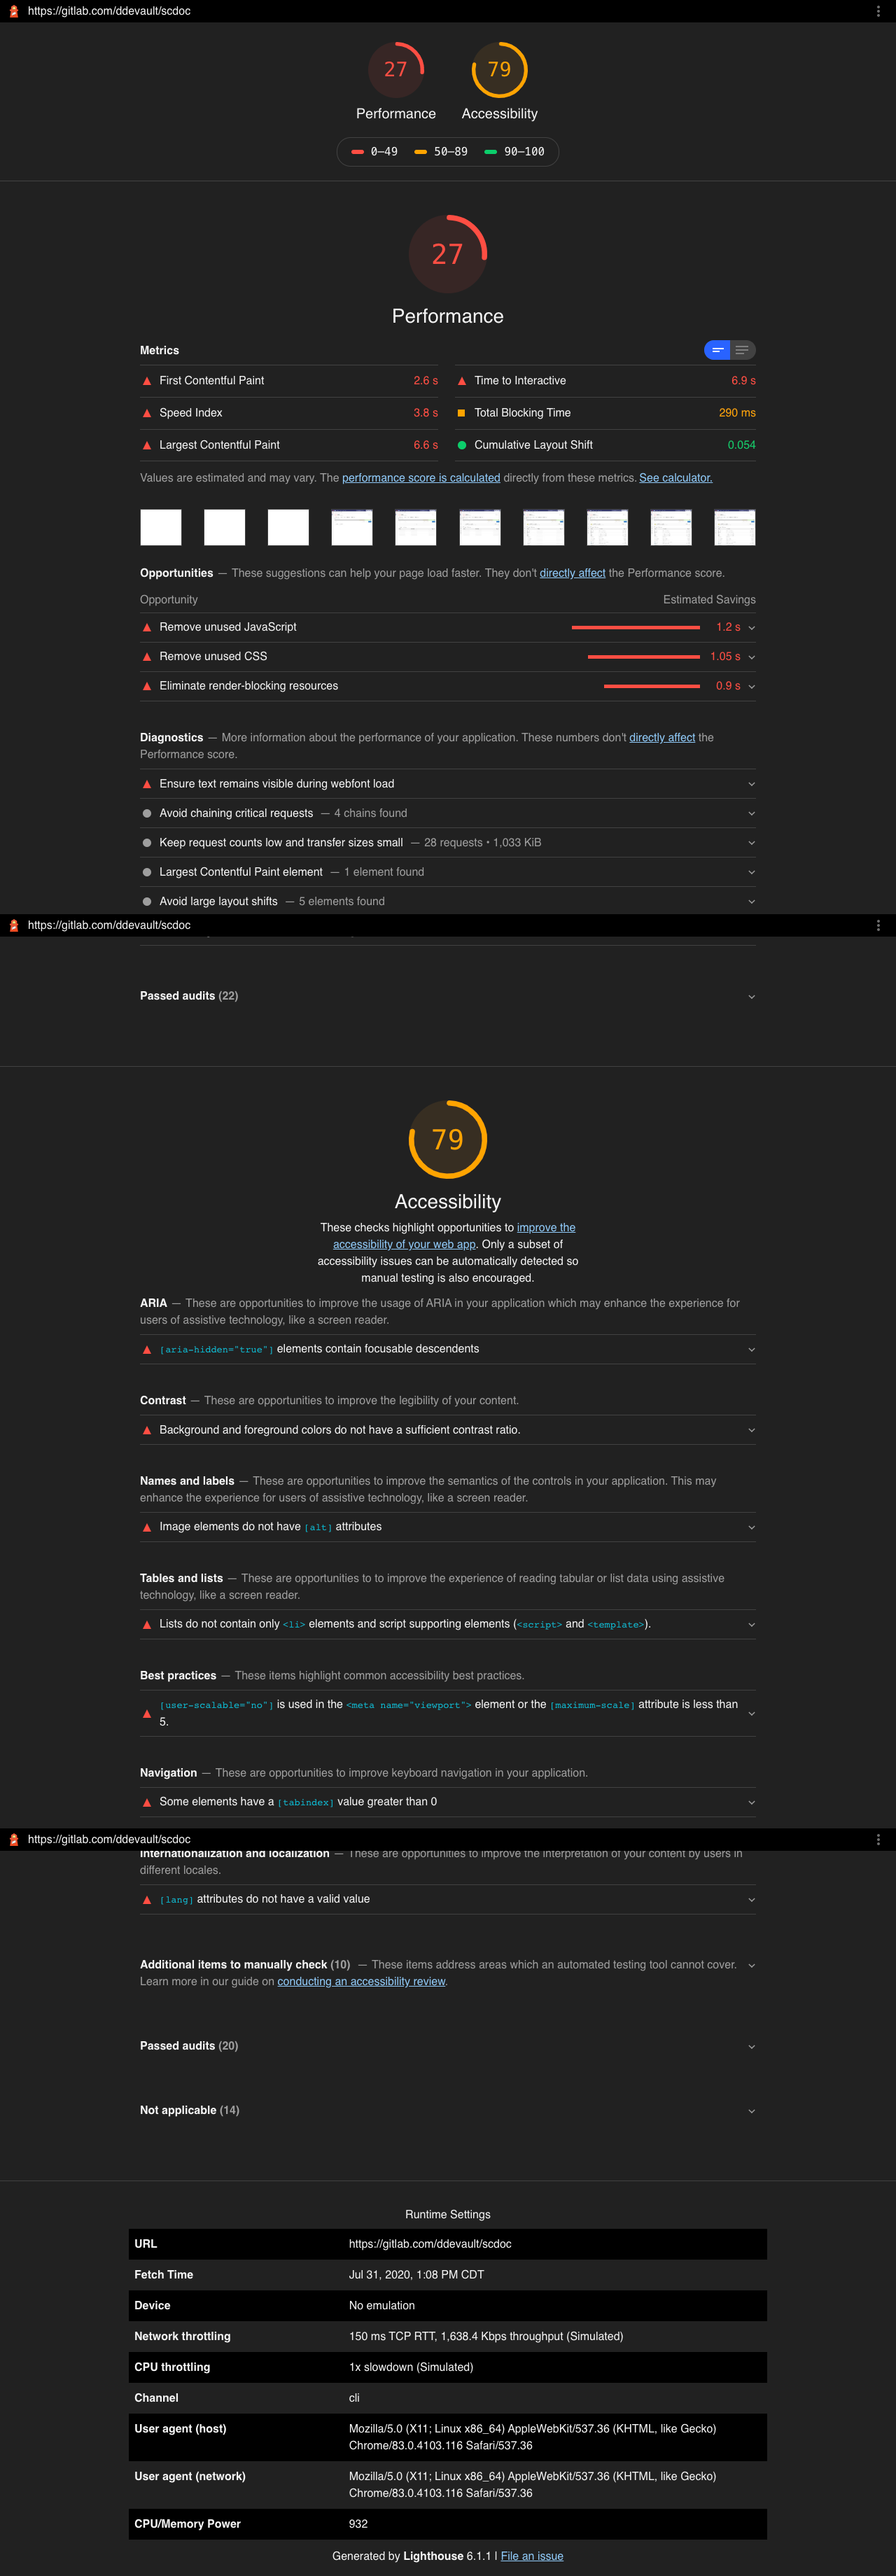The width and height of the screenshot is (896, 2576).
Task: Click the grey circle beside Avoid large layout shifts
Action: [147, 901]
